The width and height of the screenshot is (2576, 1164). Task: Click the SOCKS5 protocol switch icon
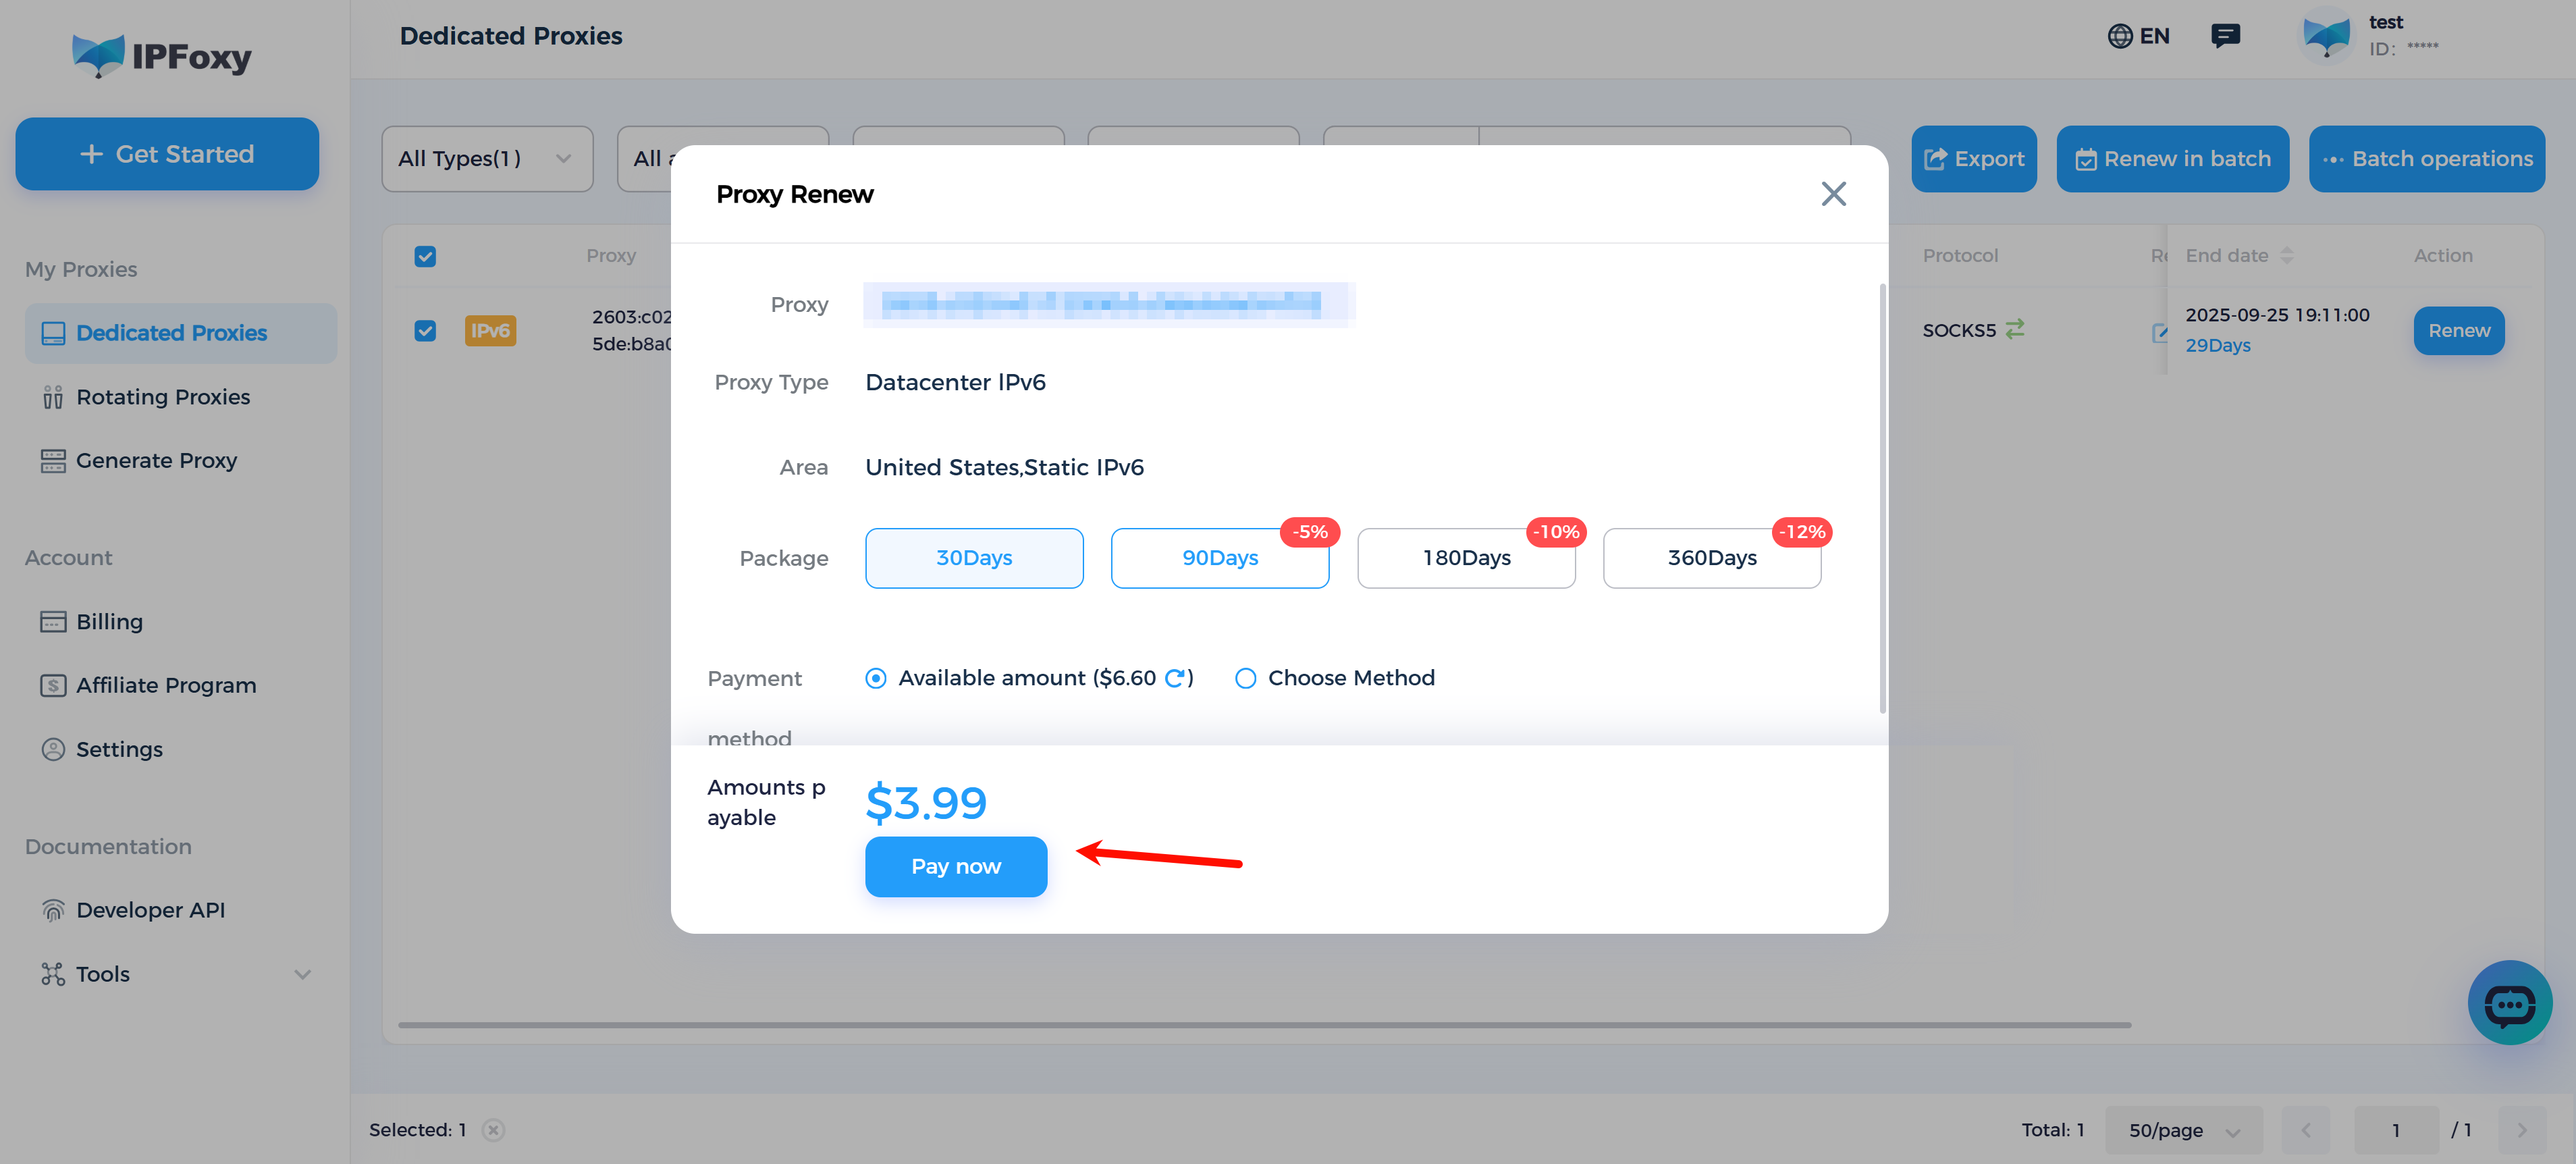tap(2015, 329)
